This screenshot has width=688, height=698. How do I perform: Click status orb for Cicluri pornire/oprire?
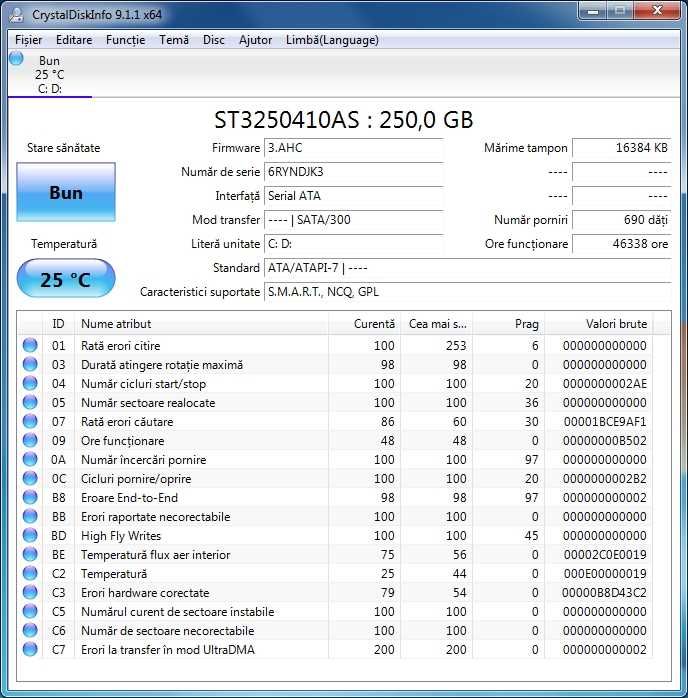[x=30, y=478]
